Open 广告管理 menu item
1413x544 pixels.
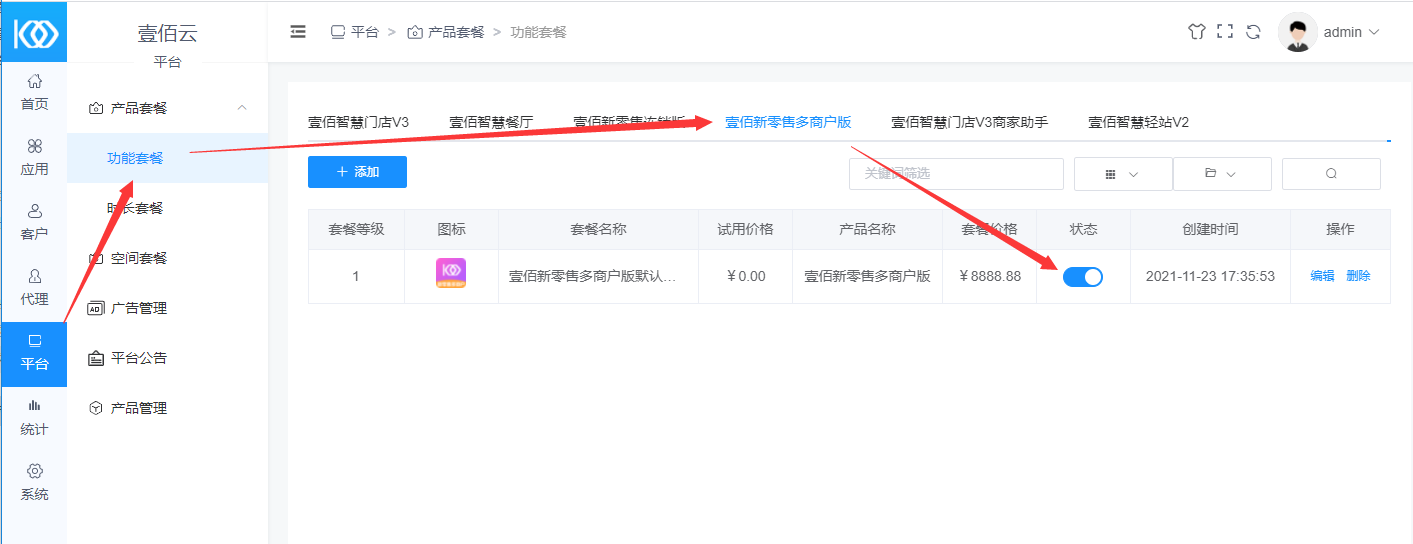coord(168,308)
